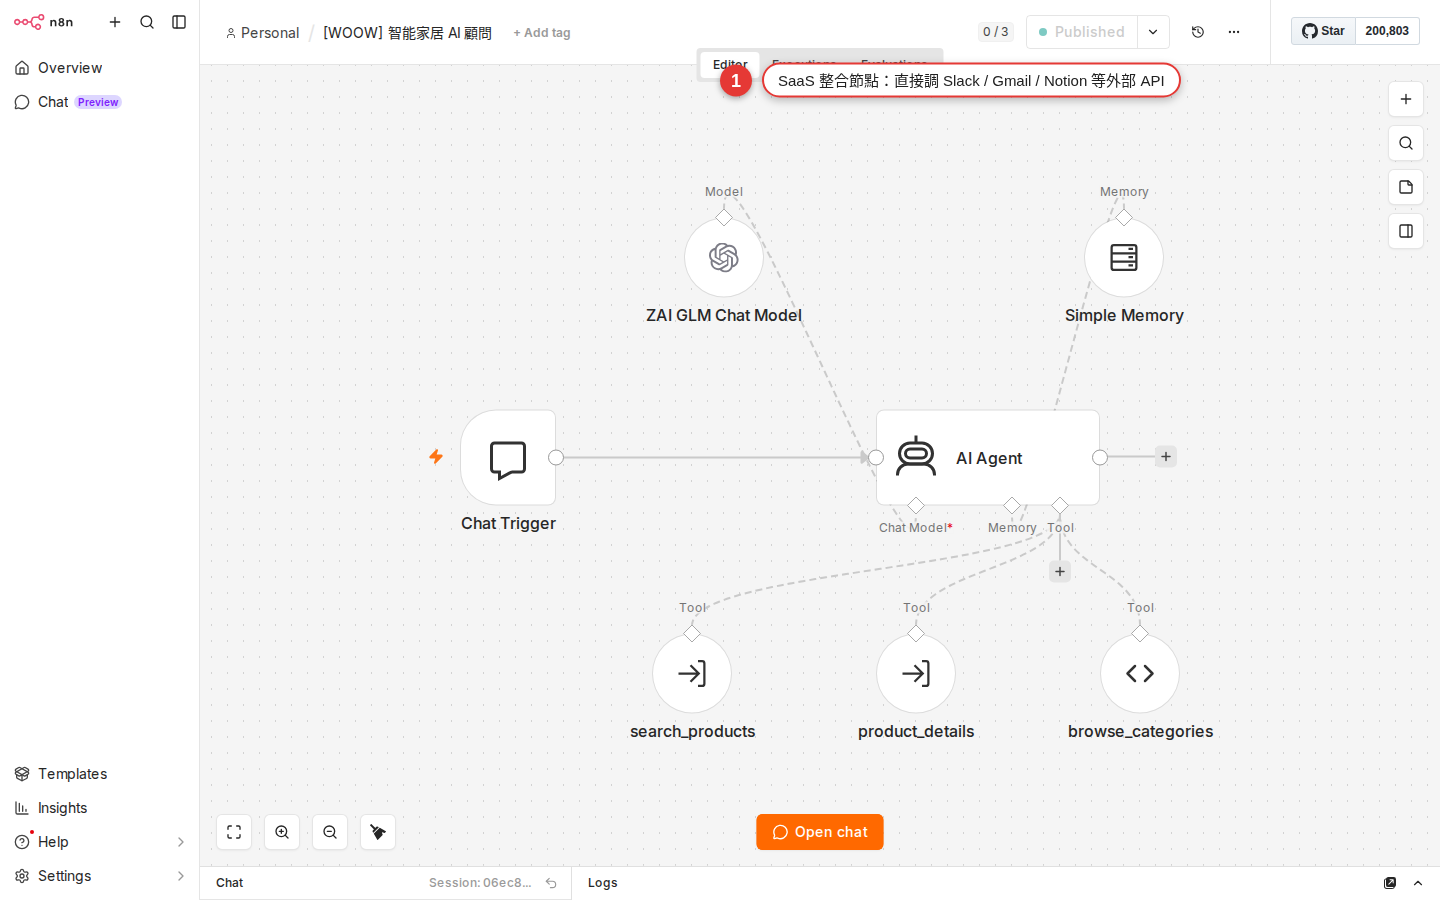Viewport: 1440px width, 900px height.
Task: Click Open chat button
Action: pos(820,832)
